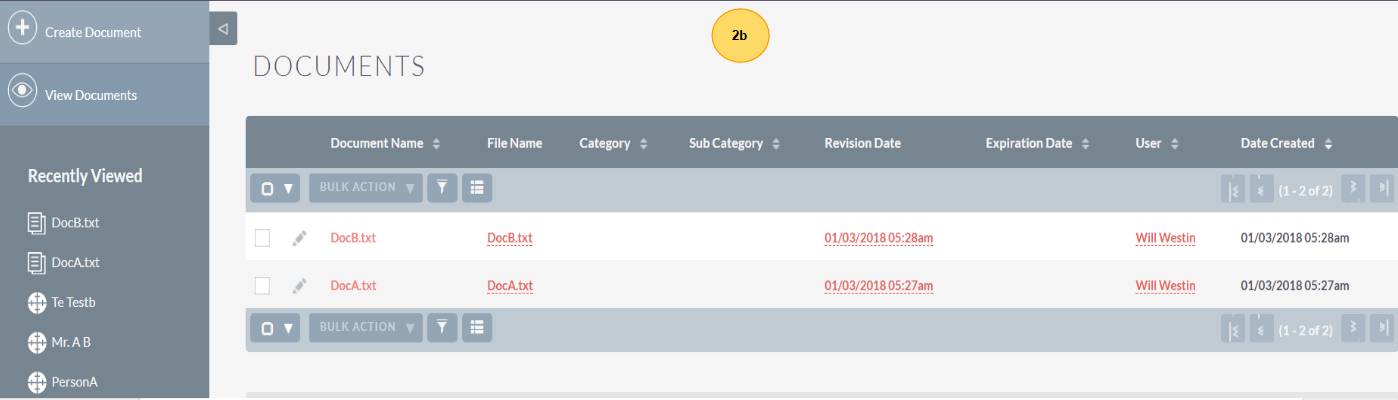Click the filter funnel icon in top toolbar
The height and width of the screenshot is (400, 1398).
441,187
